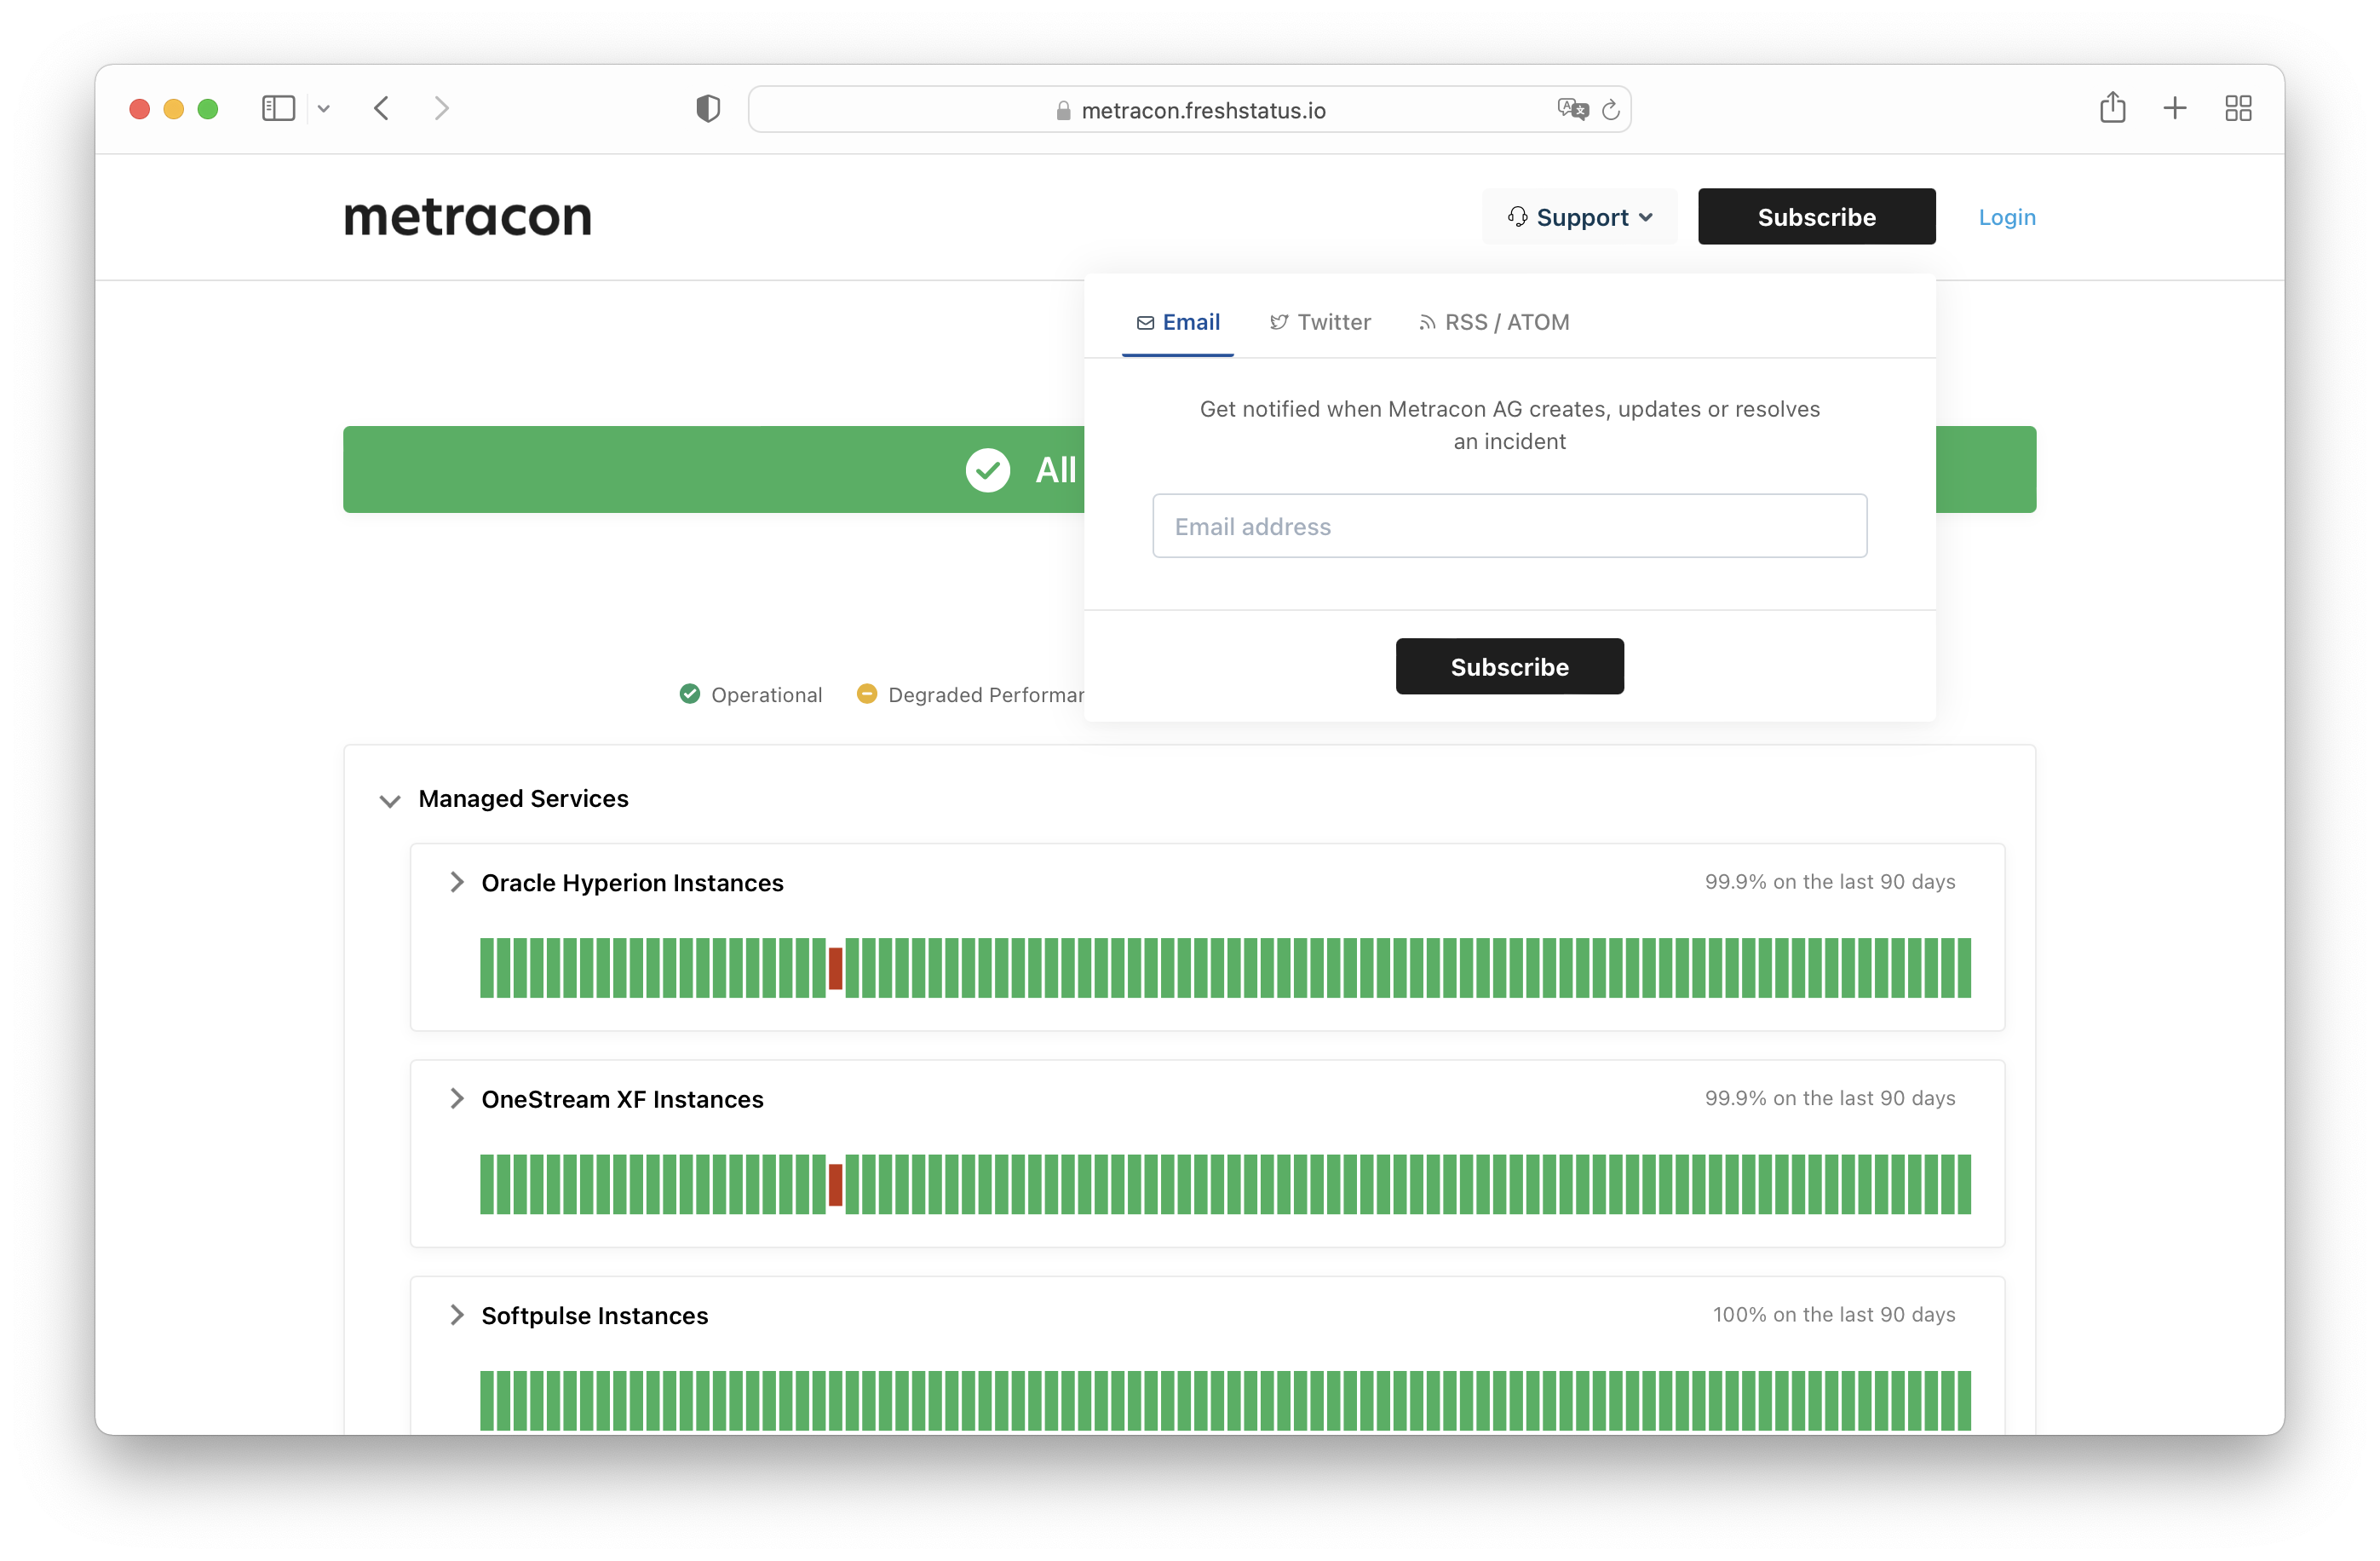The width and height of the screenshot is (2380, 1561).
Task: Show the tab overview grid
Action: 2238,108
